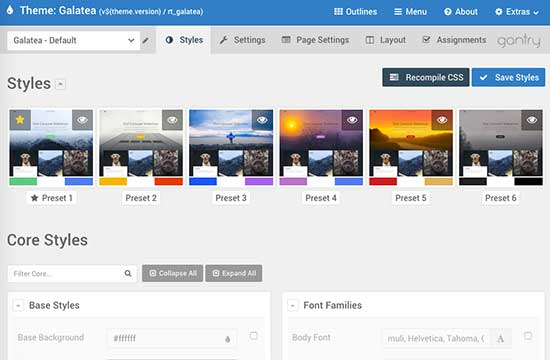
Task: Preview Preset 3 with eye icon
Action: 262,120
